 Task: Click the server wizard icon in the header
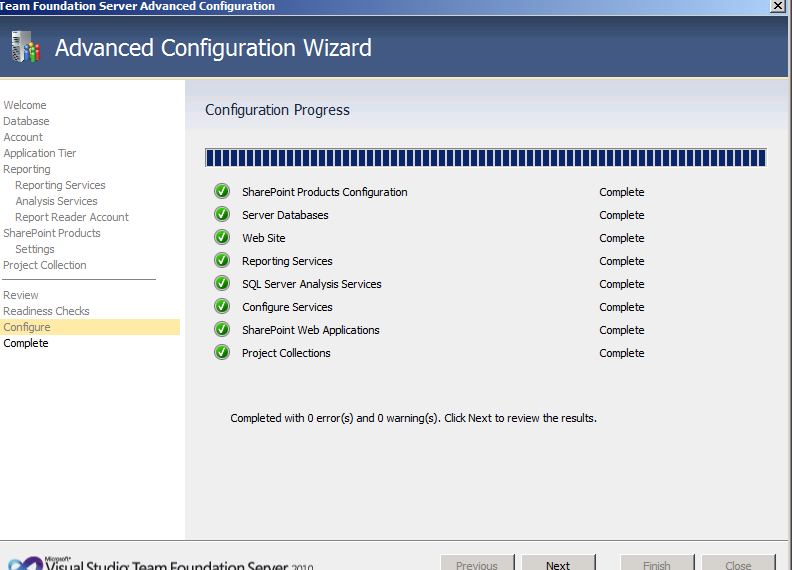click(x=25, y=47)
